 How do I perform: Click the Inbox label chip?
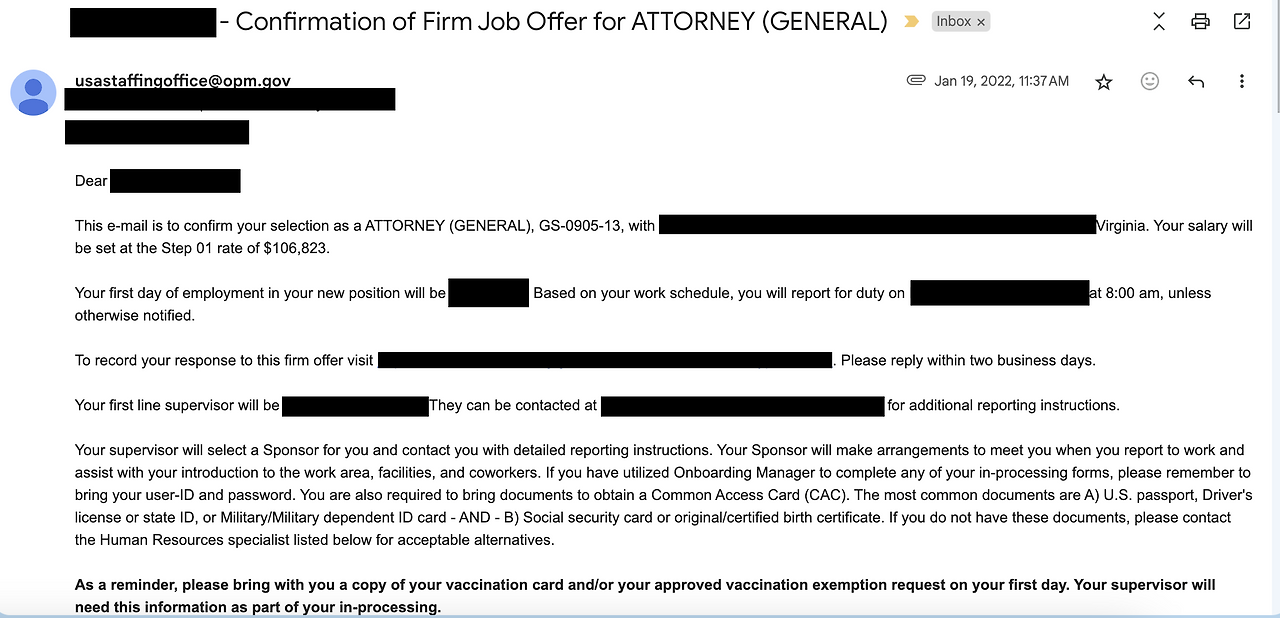[x=953, y=22]
